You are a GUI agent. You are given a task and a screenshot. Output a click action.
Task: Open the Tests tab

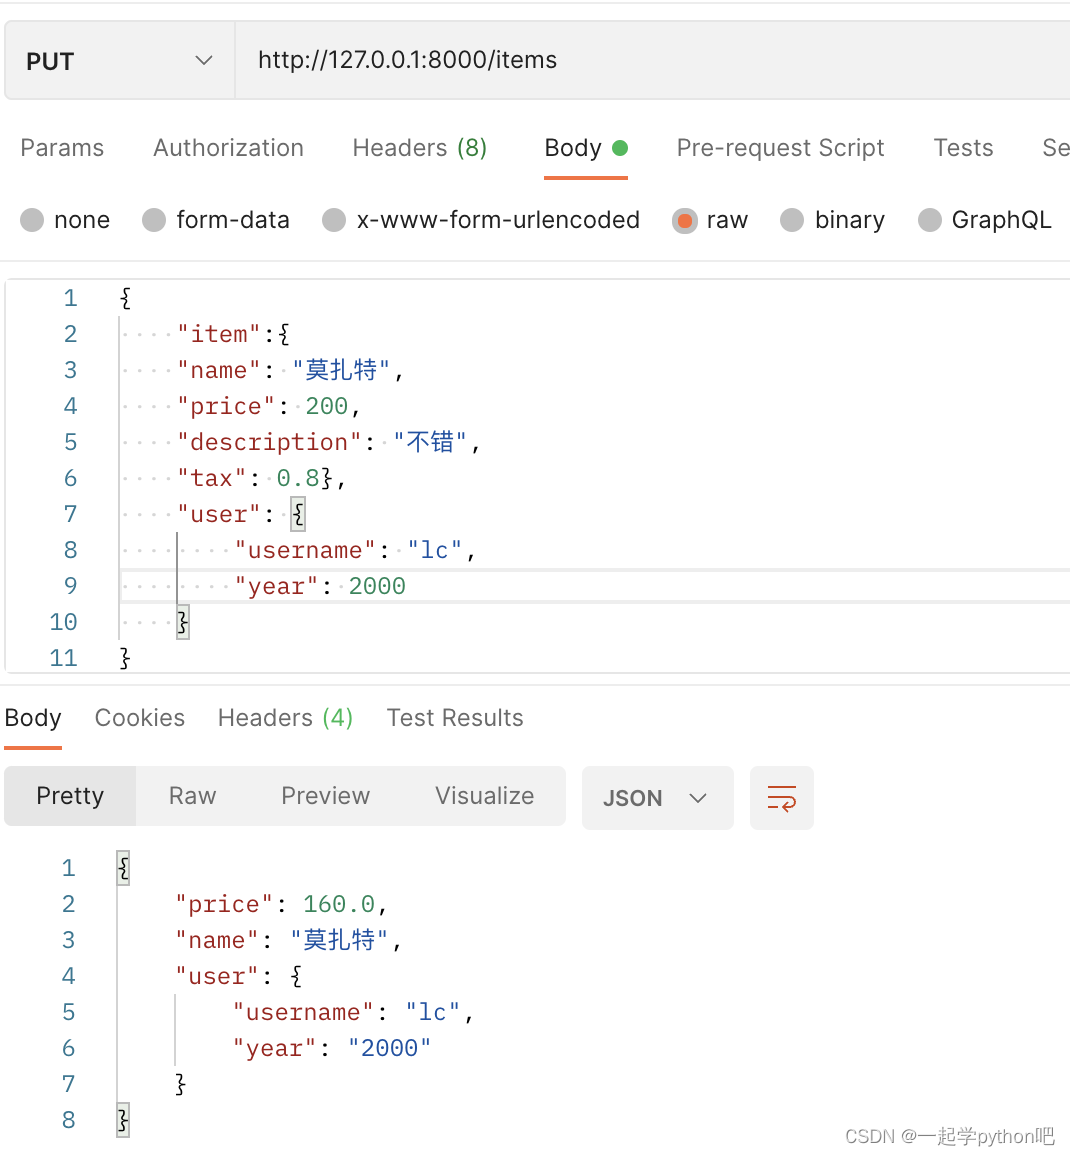tap(963, 148)
